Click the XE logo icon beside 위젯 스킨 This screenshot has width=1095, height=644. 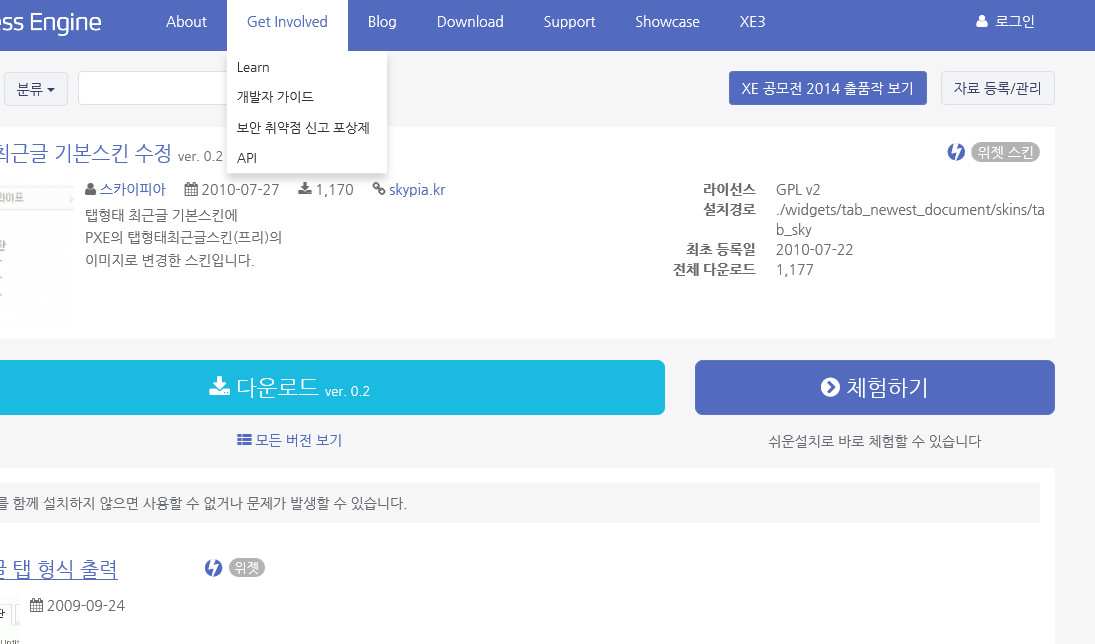coord(956,152)
